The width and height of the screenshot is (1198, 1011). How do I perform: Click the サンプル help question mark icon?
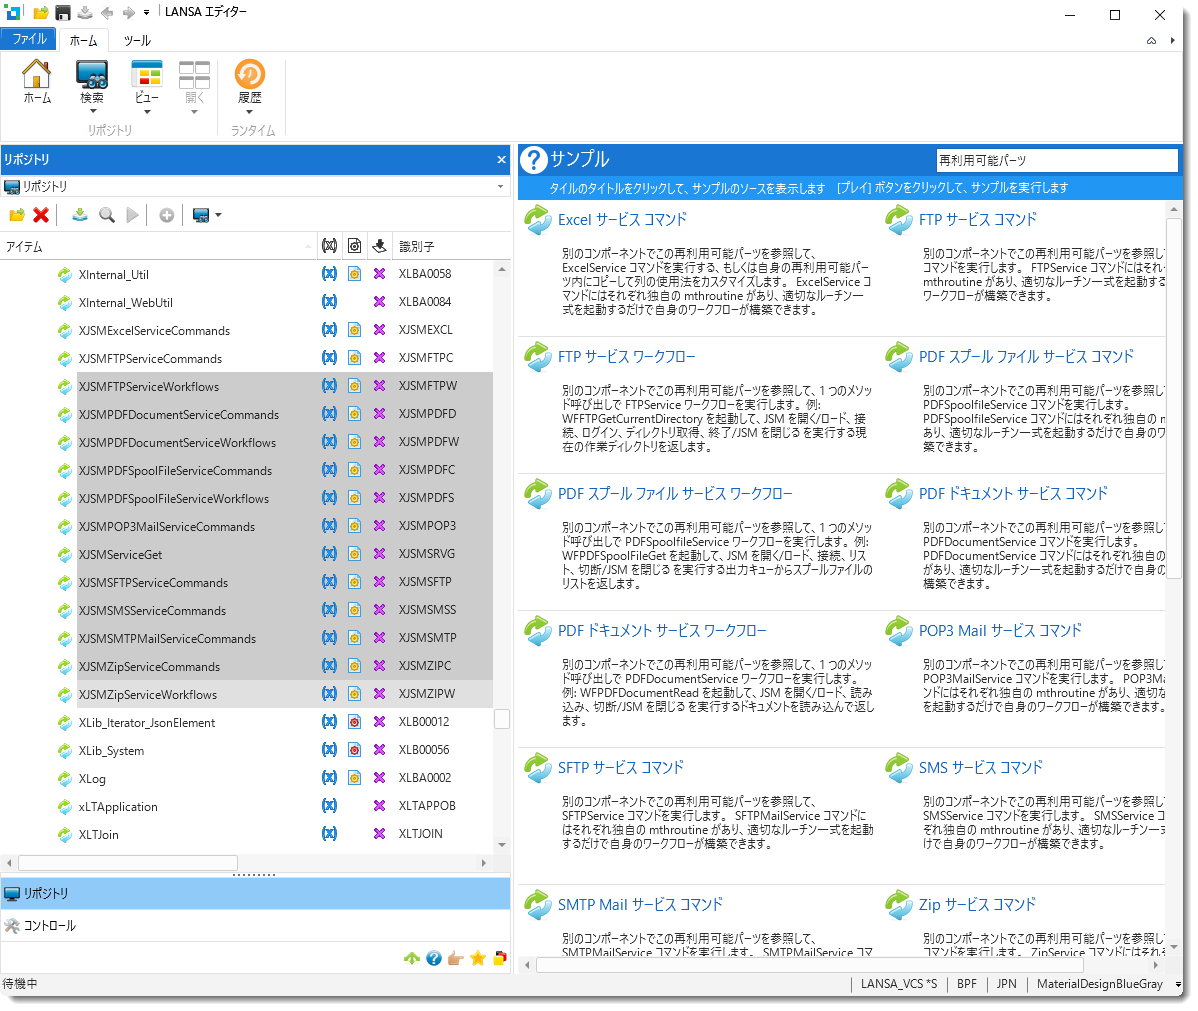(534, 160)
